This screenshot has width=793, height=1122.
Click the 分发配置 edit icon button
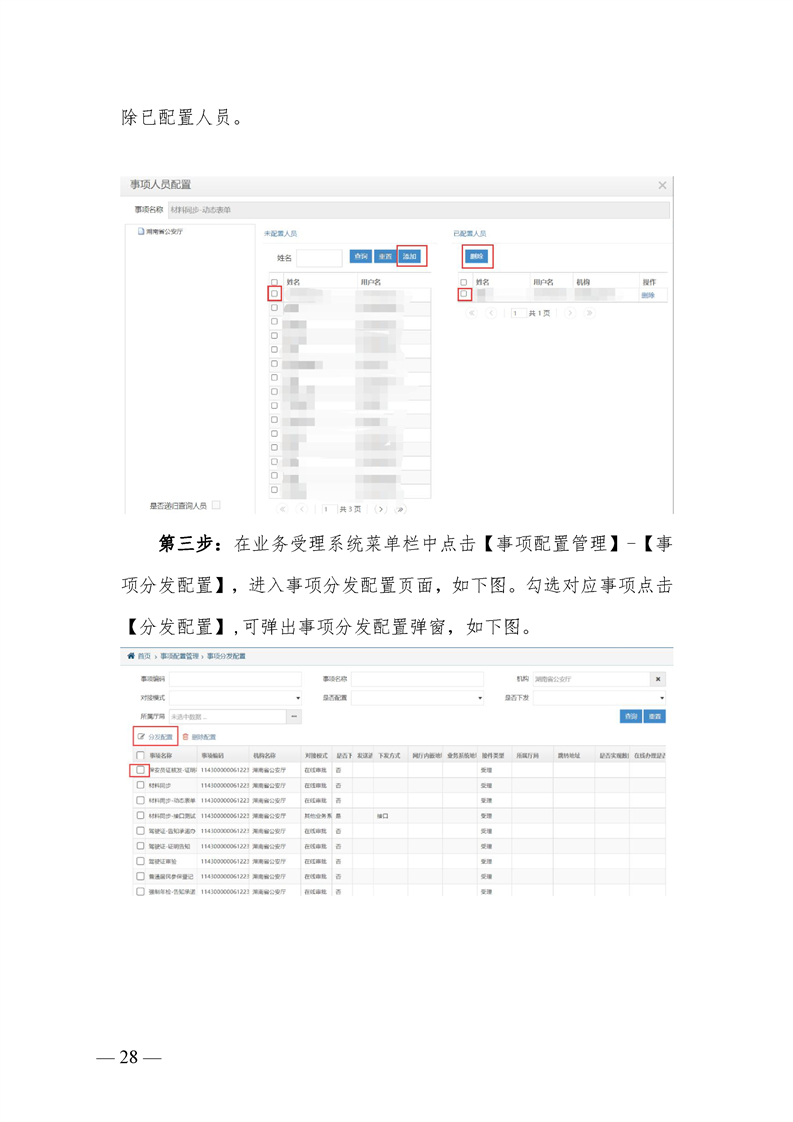[155, 737]
